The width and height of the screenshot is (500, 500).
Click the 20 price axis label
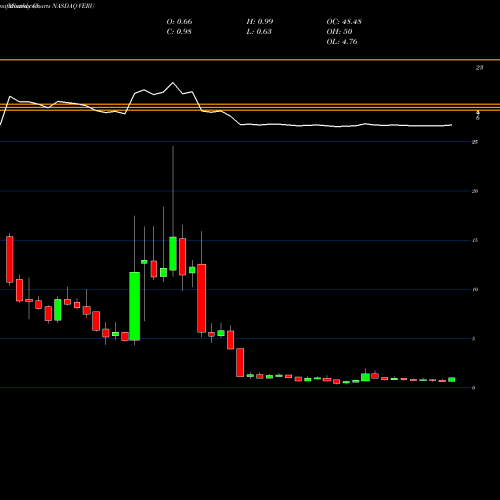click(x=475, y=191)
